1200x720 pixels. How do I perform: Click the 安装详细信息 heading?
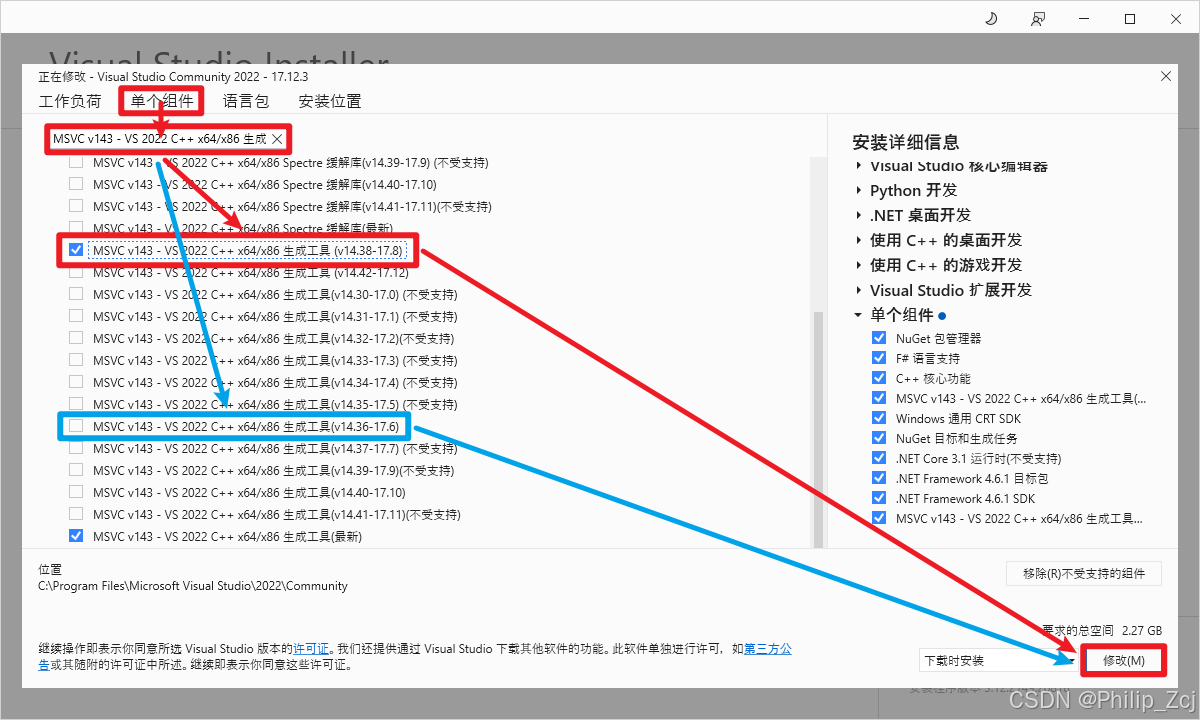click(x=906, y=142)
